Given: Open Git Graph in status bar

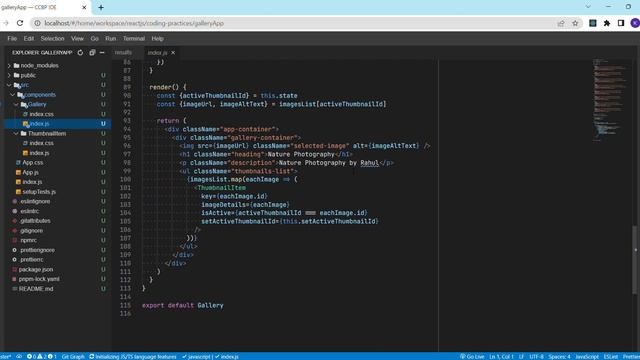Looking at the screenshot, I should coord(73,356).
